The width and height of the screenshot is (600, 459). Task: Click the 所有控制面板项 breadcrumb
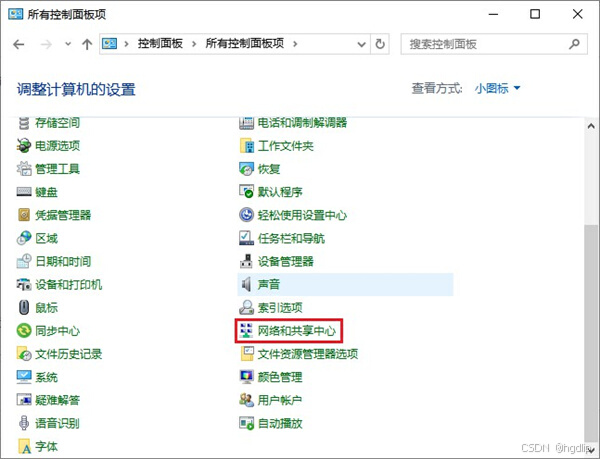pos(245,44)
